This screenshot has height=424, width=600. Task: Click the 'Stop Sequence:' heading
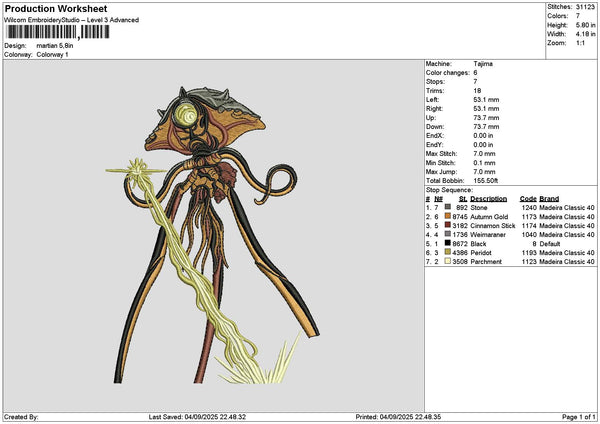click(449, 190)
